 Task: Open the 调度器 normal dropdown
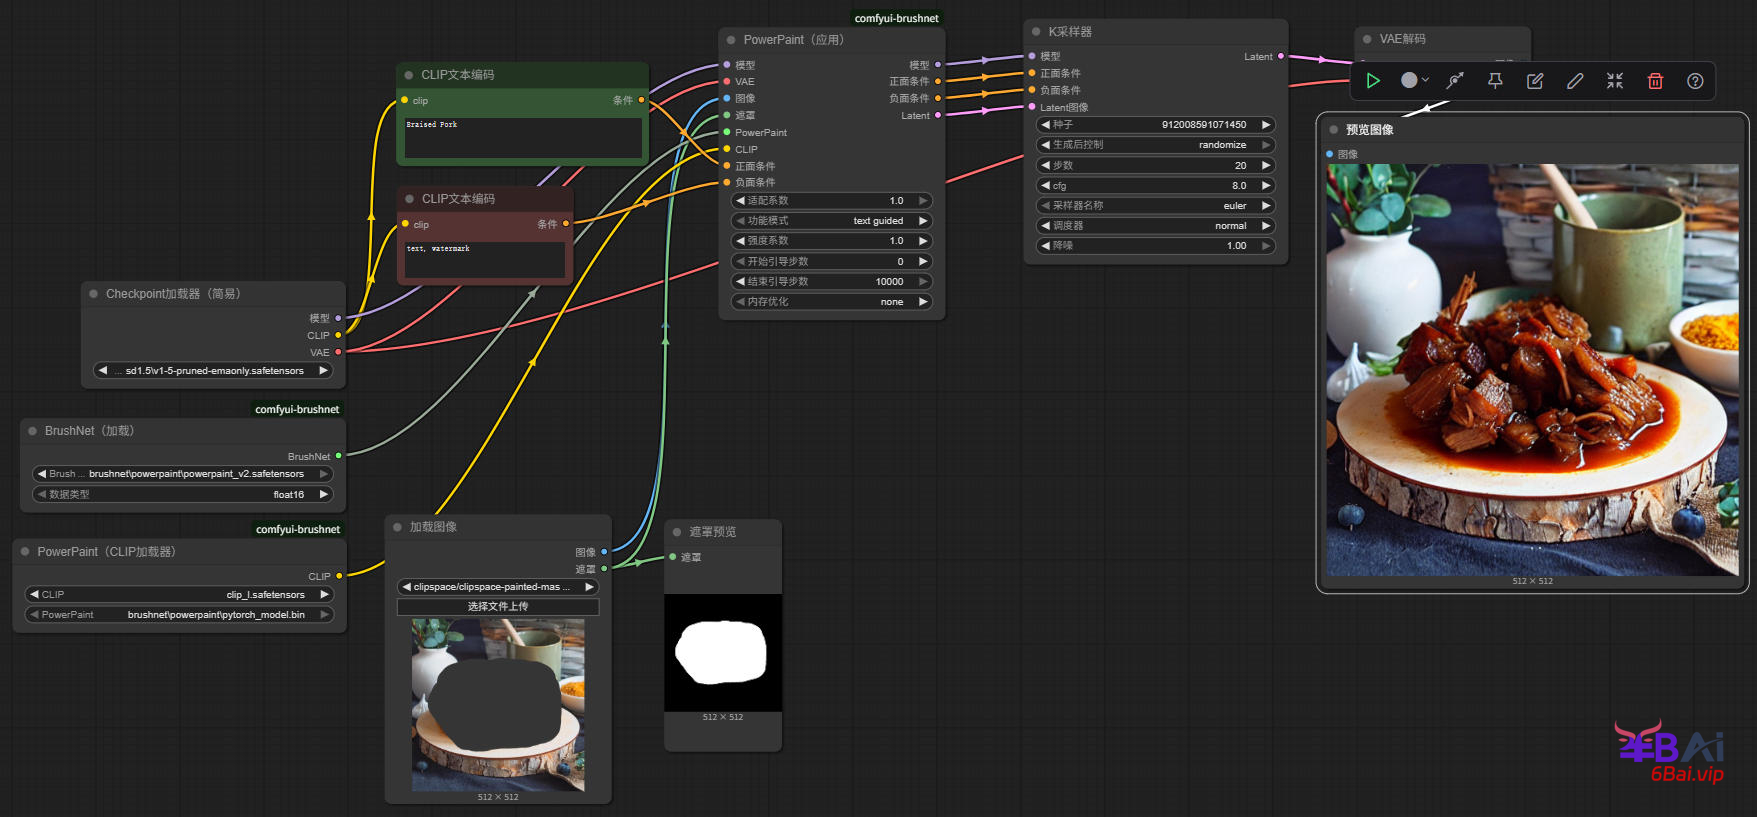1155,226
